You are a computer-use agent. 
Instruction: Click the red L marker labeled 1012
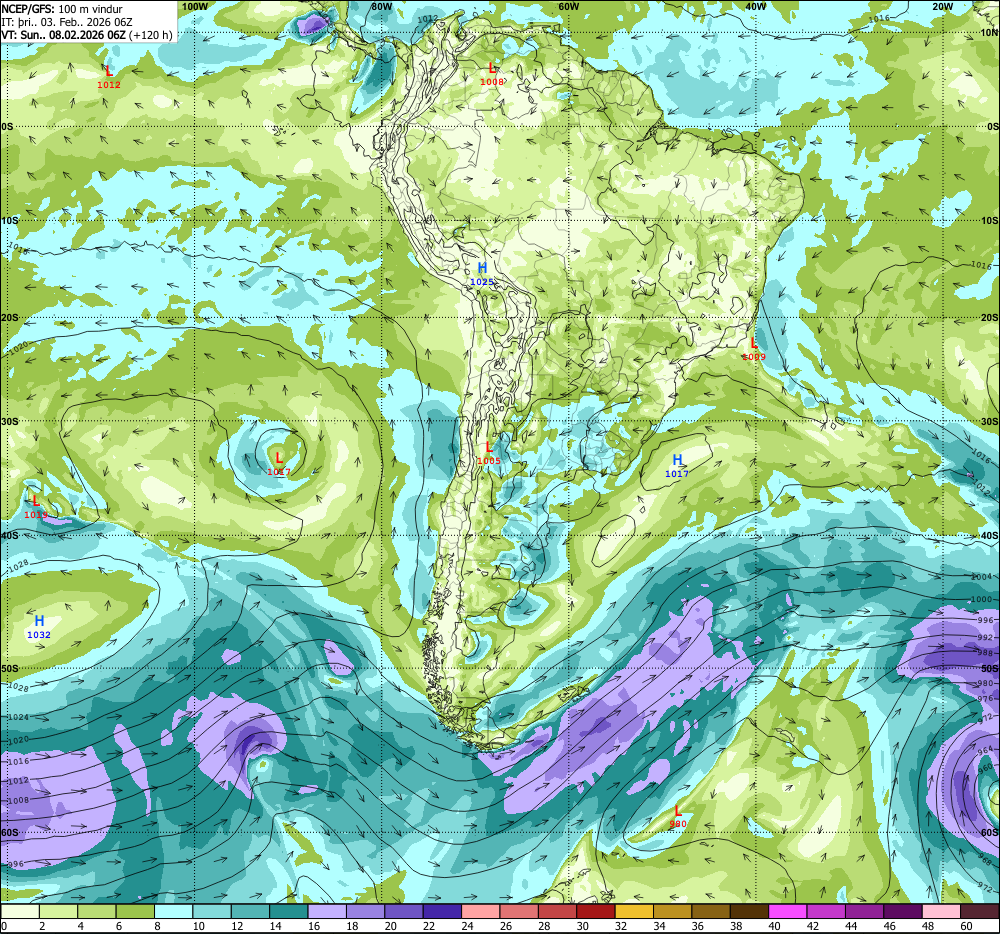(x=109, y=71)
